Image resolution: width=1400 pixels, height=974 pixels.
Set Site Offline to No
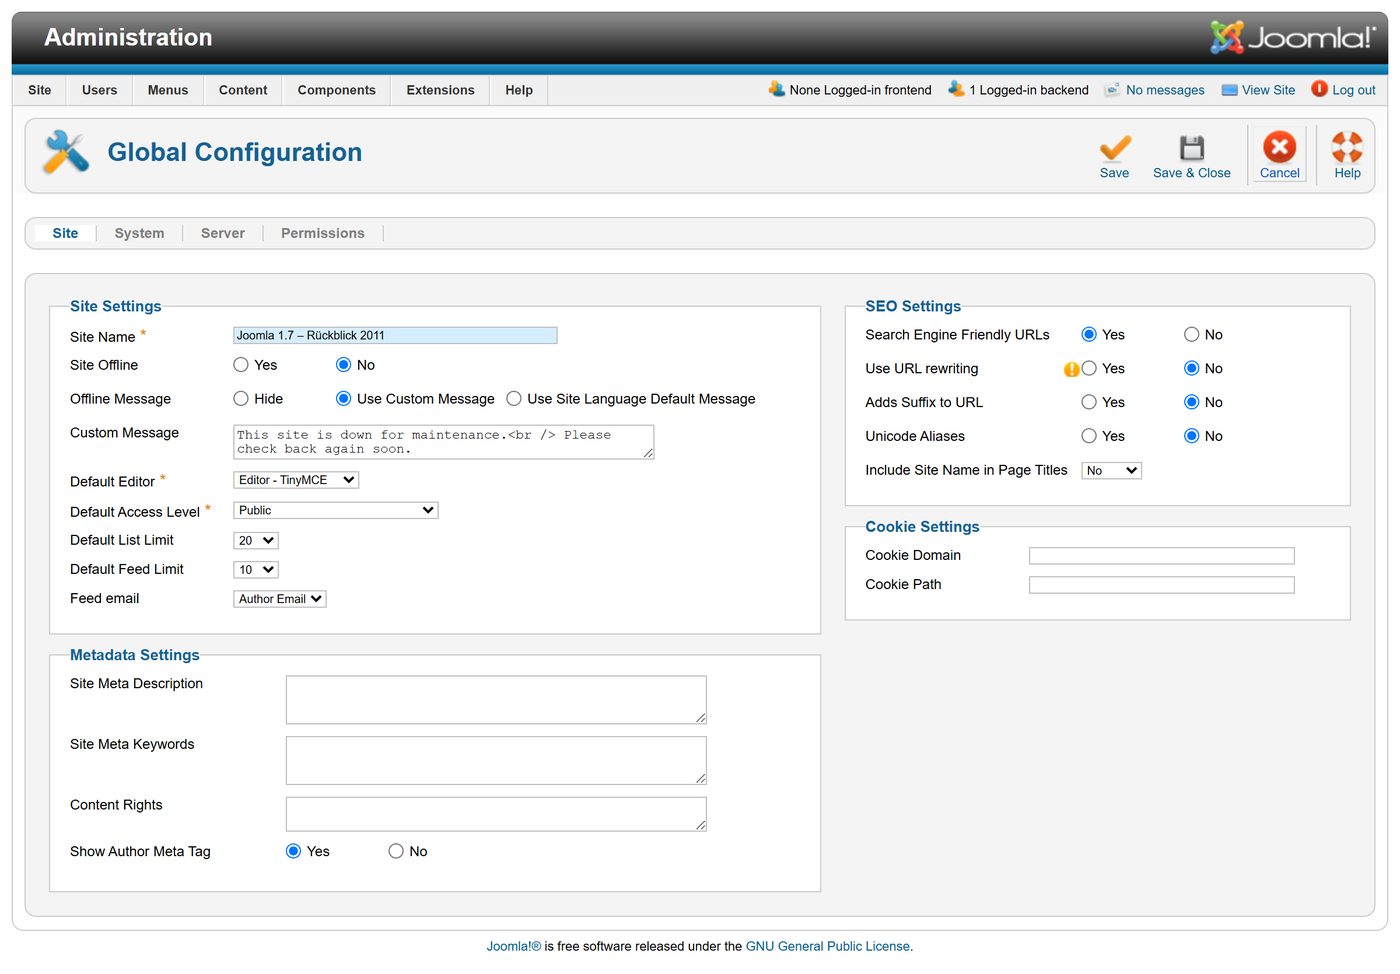344,365
